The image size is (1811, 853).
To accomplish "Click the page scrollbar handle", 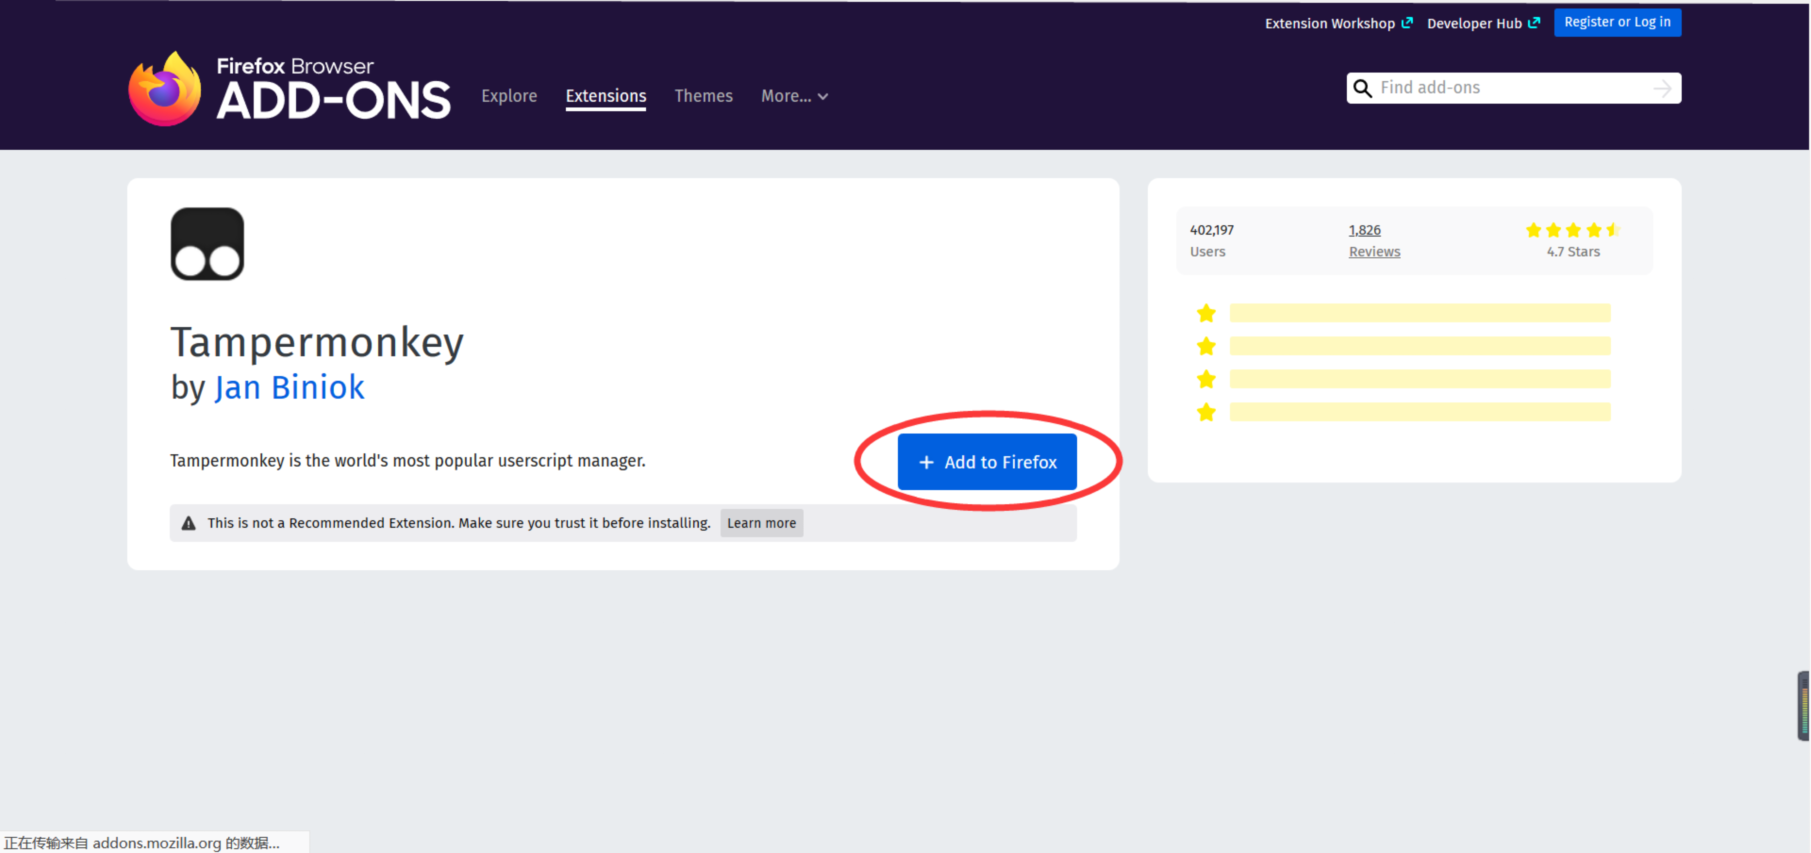I will tap(1803, 706).
